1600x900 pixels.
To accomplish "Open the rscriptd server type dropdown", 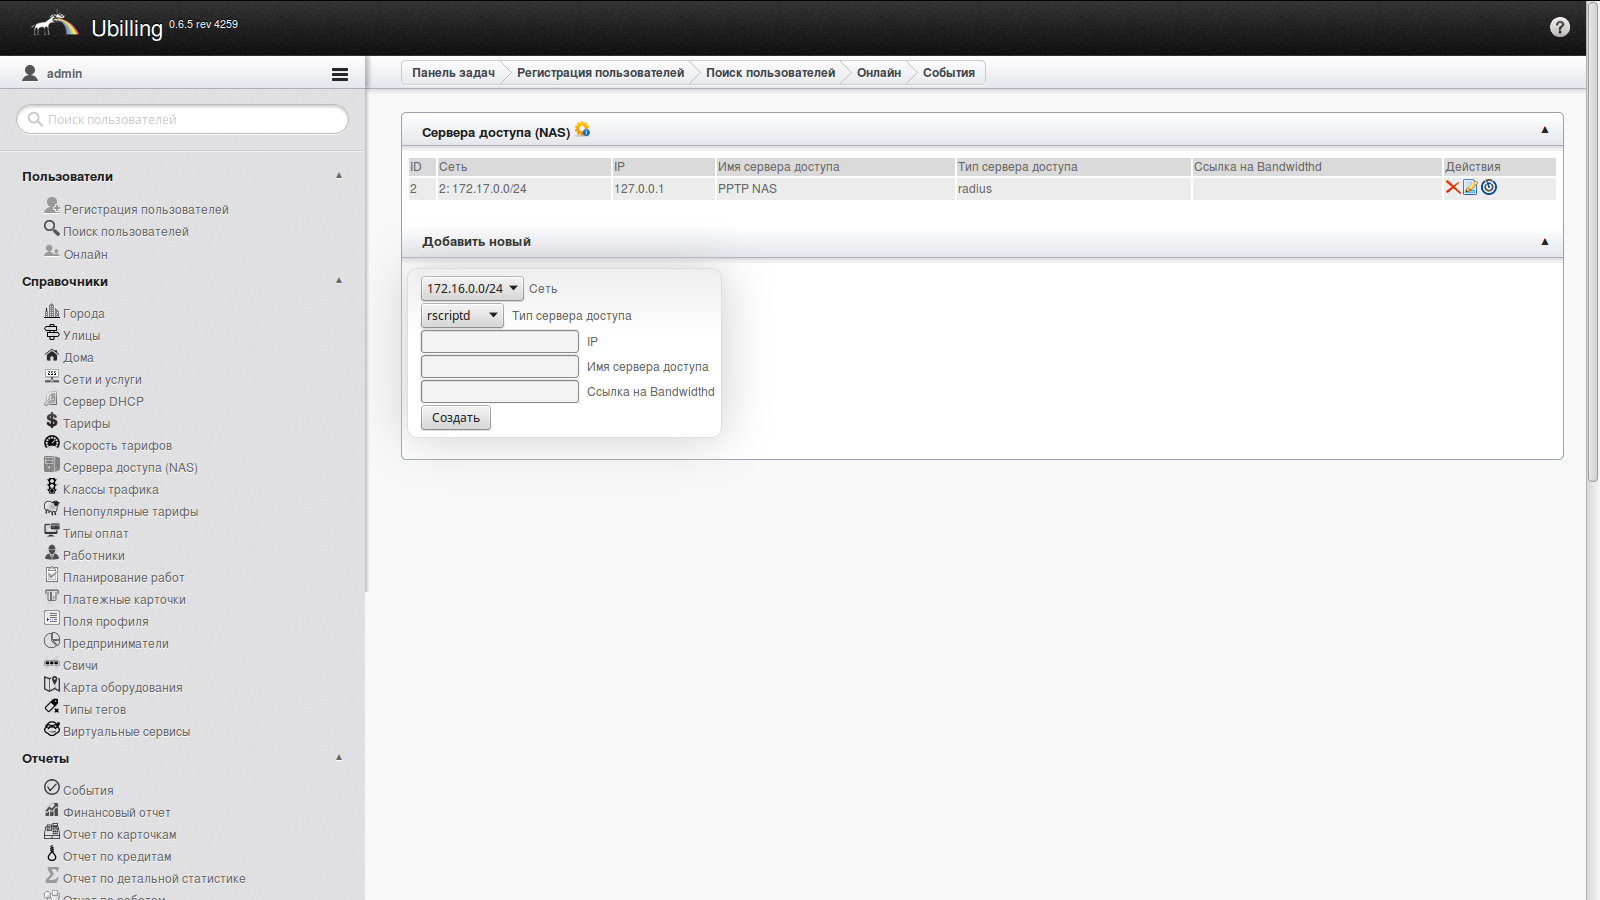I will (462, 316).
